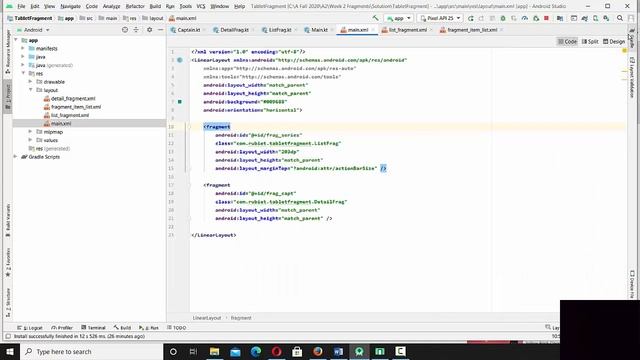Hide the Project panel with minus icon
This screenshot has width=640, height=360.
point(160,30)
